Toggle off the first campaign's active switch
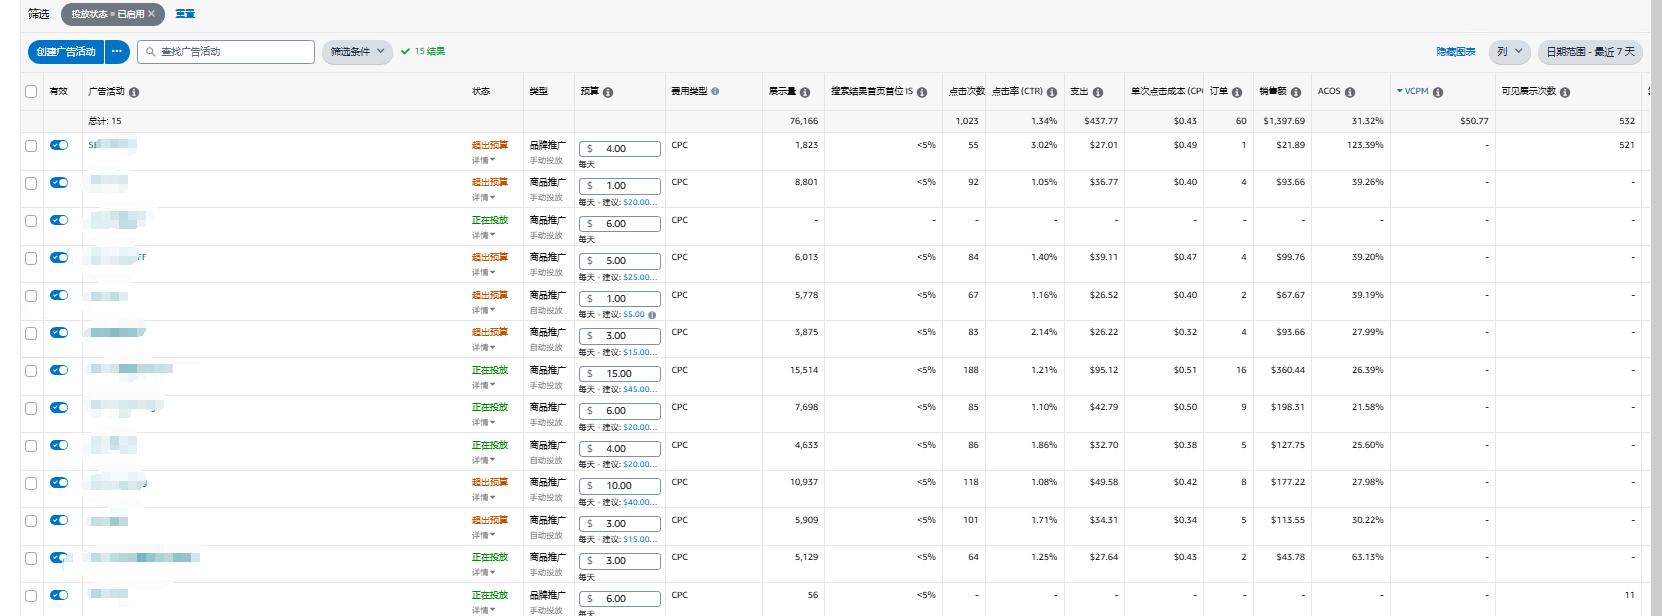This screenshot has width=1662, height=616. pyautogui.click(x=59, y=145)
